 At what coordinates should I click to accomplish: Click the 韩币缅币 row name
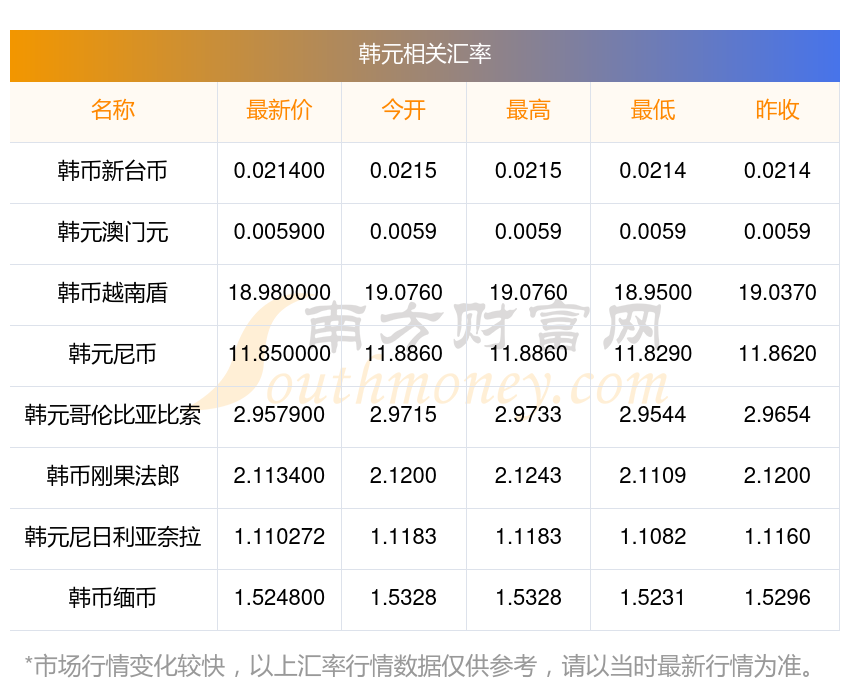[x=113, y=598]
